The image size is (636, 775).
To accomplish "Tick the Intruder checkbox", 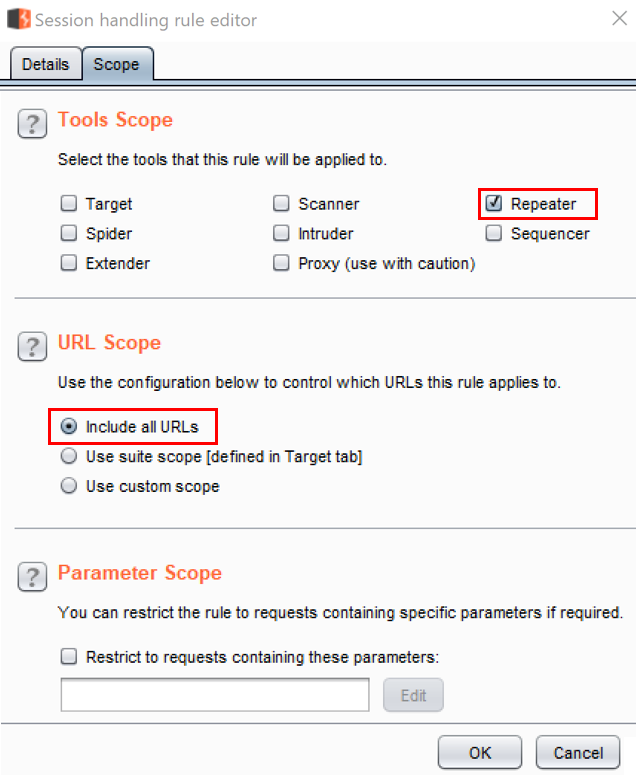I will pyautogui.click(x=281, y=234).
